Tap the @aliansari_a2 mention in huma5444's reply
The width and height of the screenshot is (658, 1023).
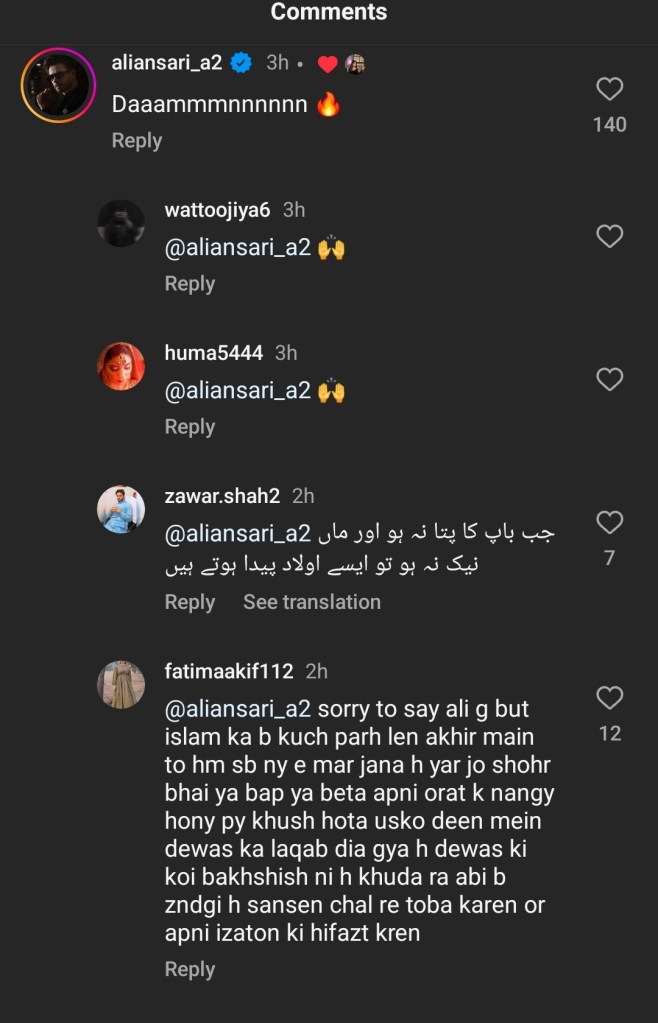click(x=238, y=391)
